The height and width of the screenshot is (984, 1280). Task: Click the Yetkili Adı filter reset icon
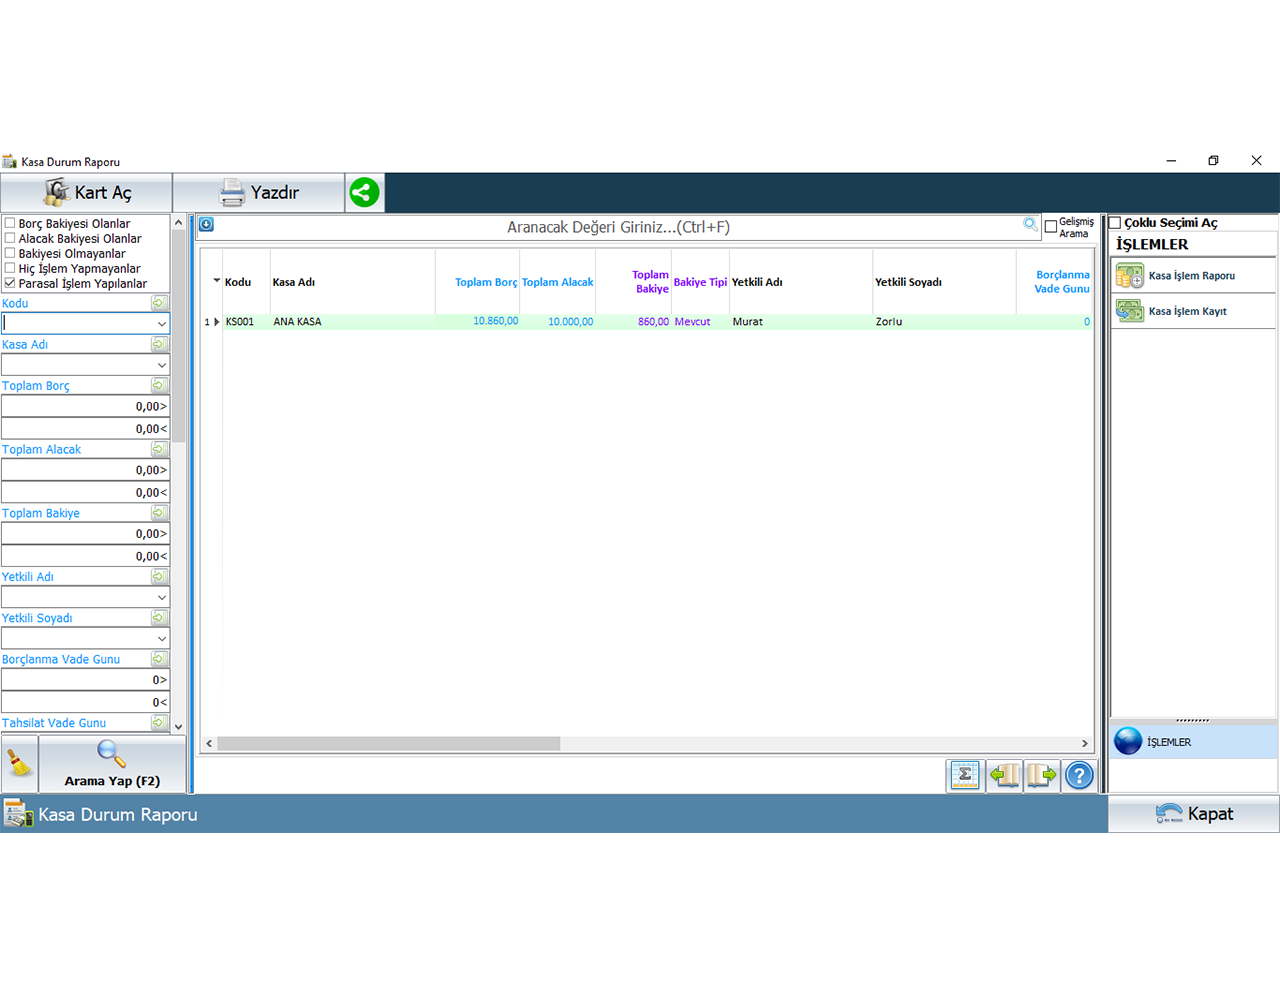pyautogui.click(x=159, y=576)
